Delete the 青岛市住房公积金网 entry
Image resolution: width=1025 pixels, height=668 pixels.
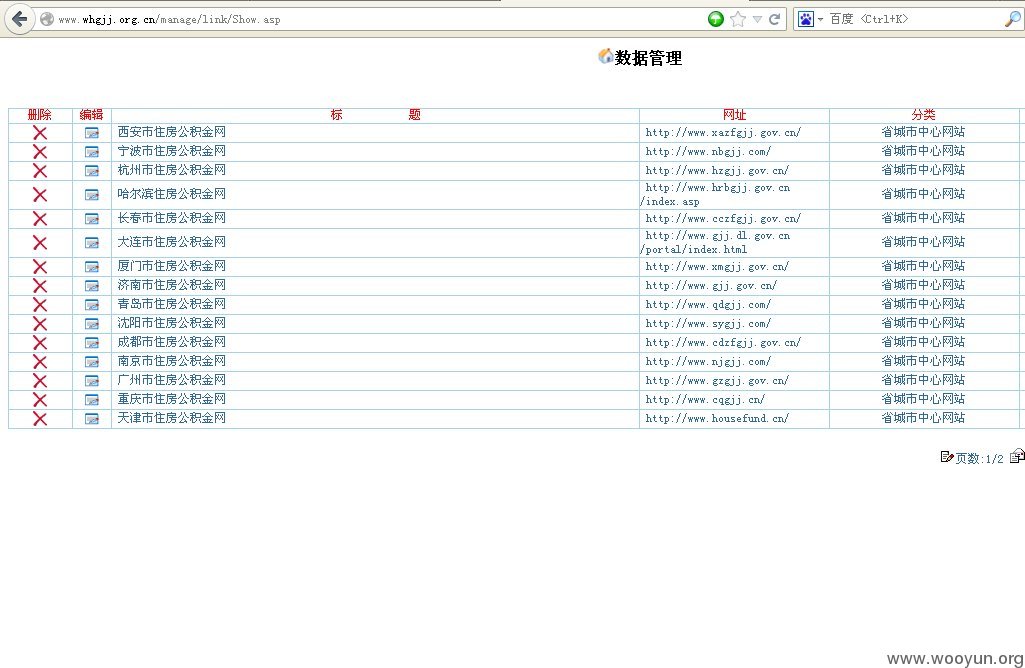40,305
